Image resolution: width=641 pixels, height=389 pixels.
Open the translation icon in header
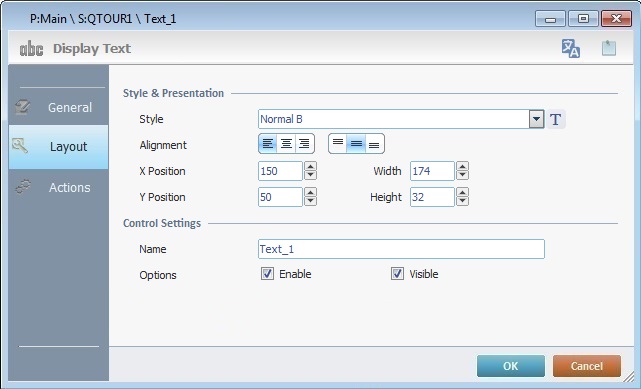(x=571, y=48)
